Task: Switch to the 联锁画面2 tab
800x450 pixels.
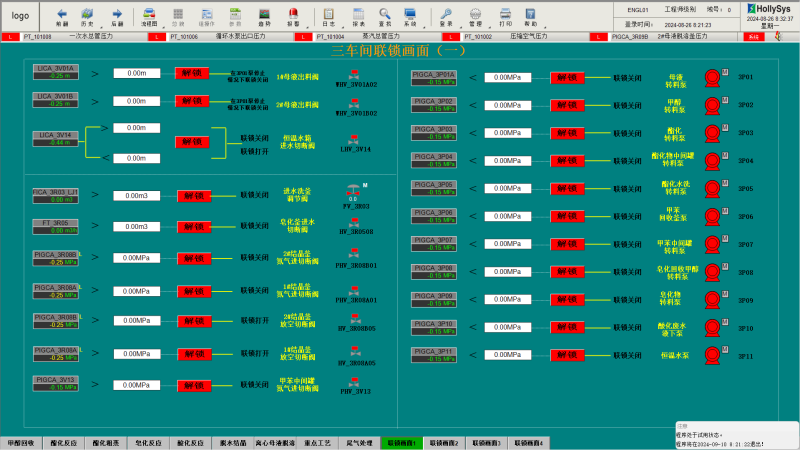Action: click(444, 443)
